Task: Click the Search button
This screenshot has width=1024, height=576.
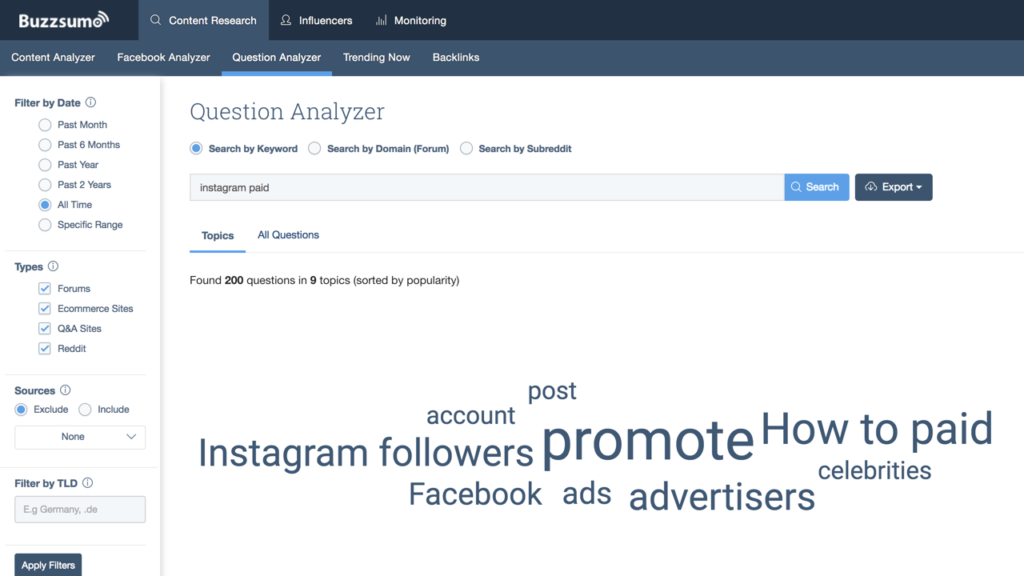Action: pyautogui.click(x=816, y=187)
